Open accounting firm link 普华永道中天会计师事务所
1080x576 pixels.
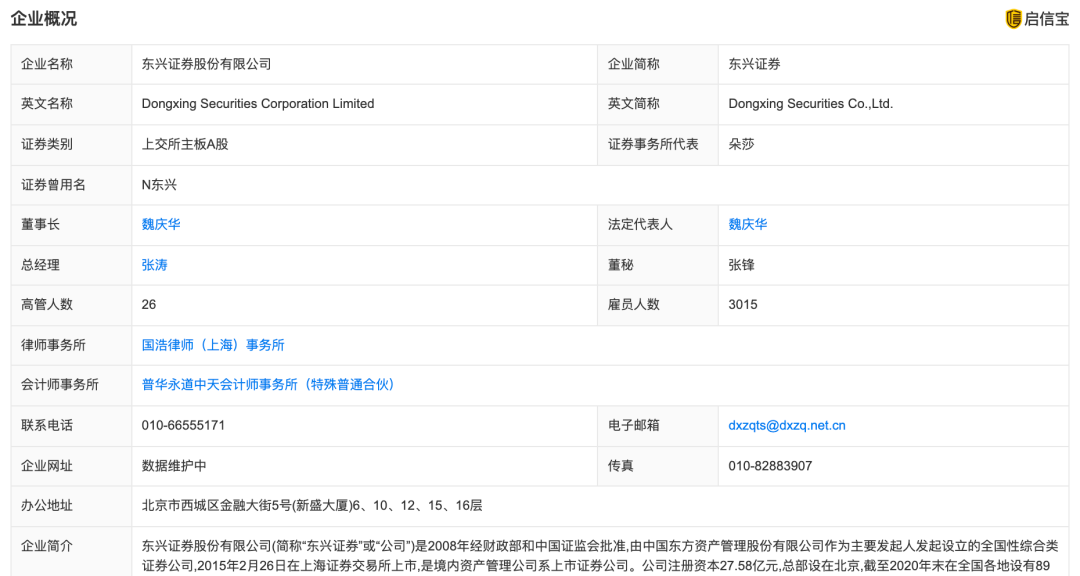268,385
